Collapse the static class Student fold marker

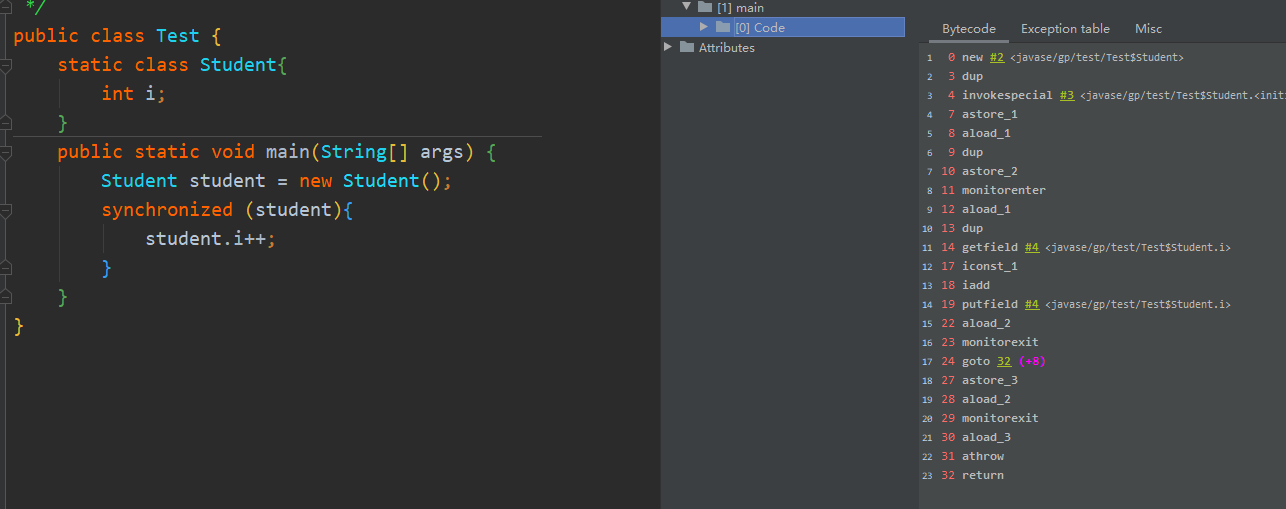tap(5, 66)
